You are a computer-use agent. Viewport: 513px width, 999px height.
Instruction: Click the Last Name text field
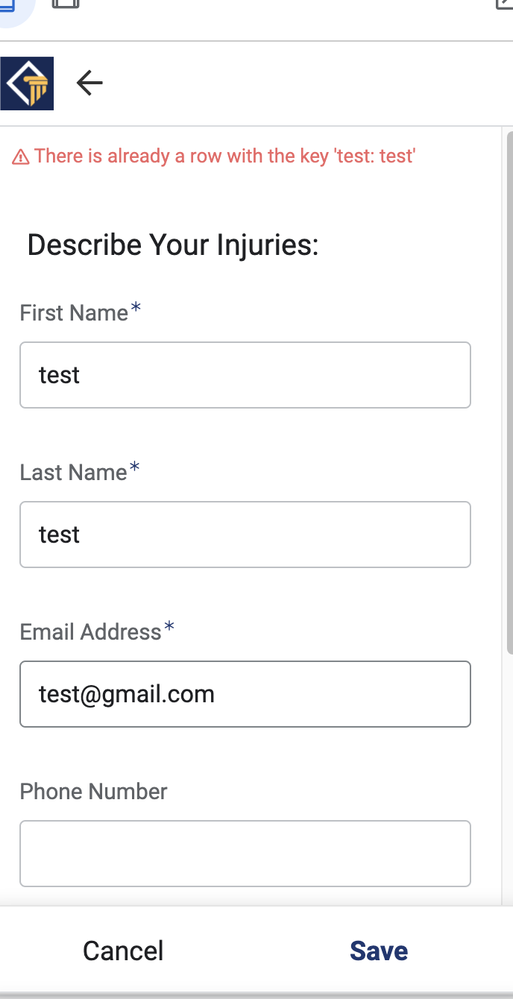245,534
